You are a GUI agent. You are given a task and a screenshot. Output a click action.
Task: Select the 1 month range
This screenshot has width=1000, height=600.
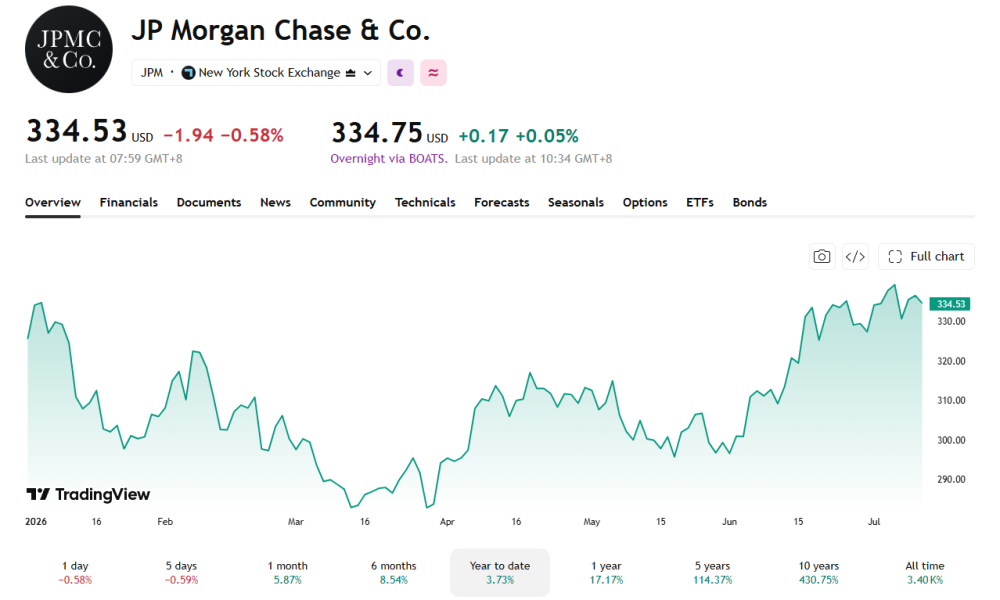coord(288,573)
